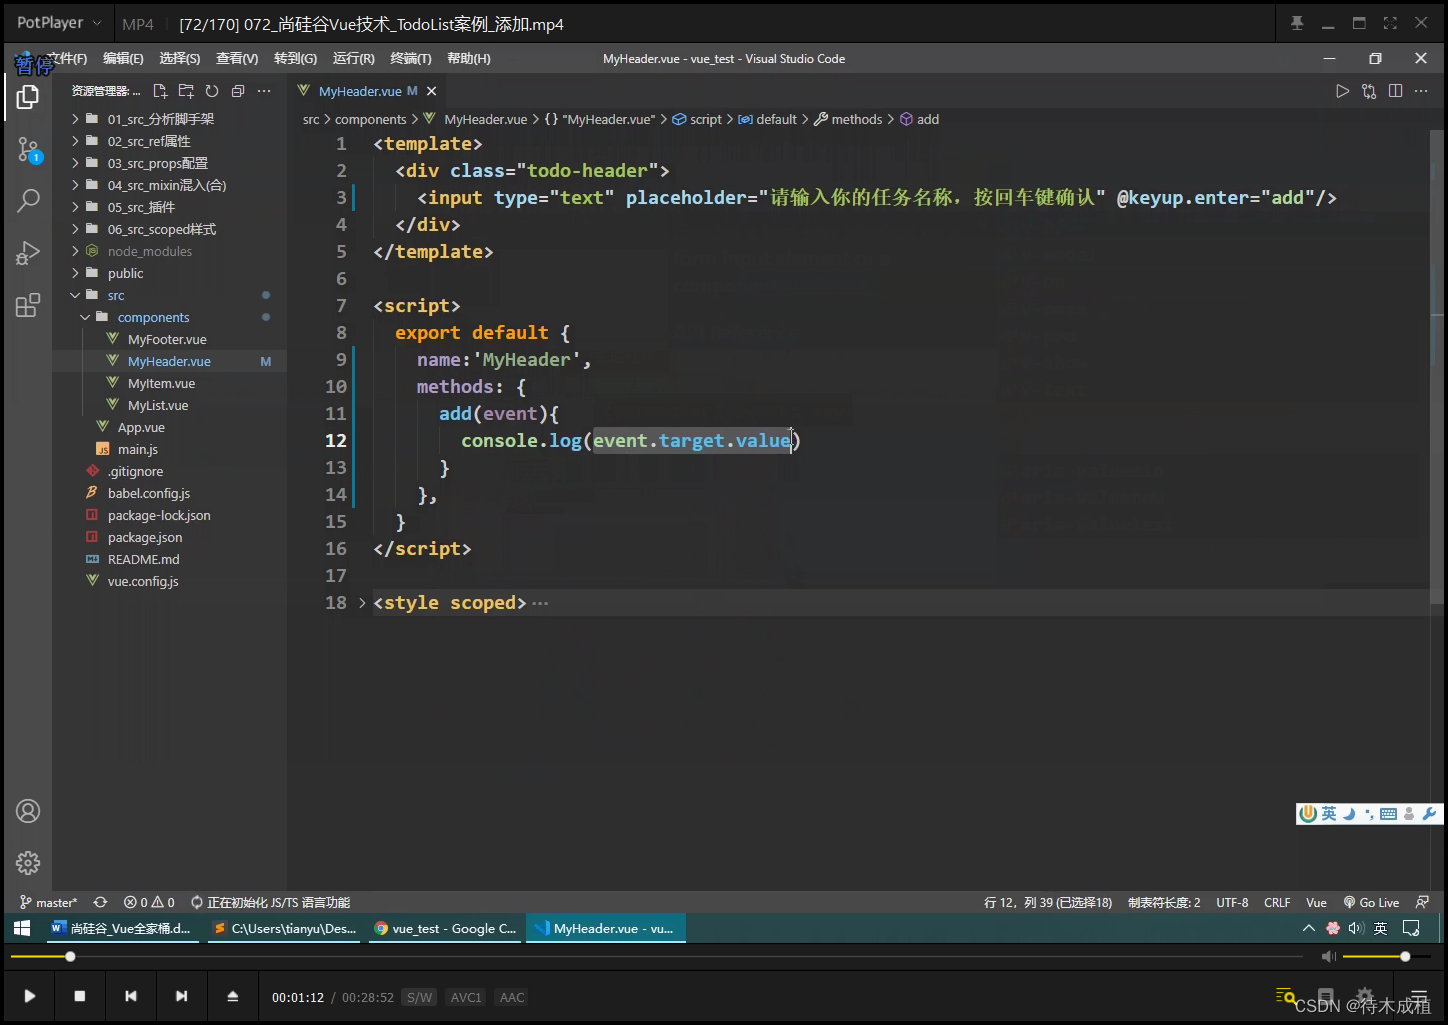Open the Accounts icon in activity bar
Image resolution: width=1448 pixels, height=1025 pixels.
[x=28, y=811]
